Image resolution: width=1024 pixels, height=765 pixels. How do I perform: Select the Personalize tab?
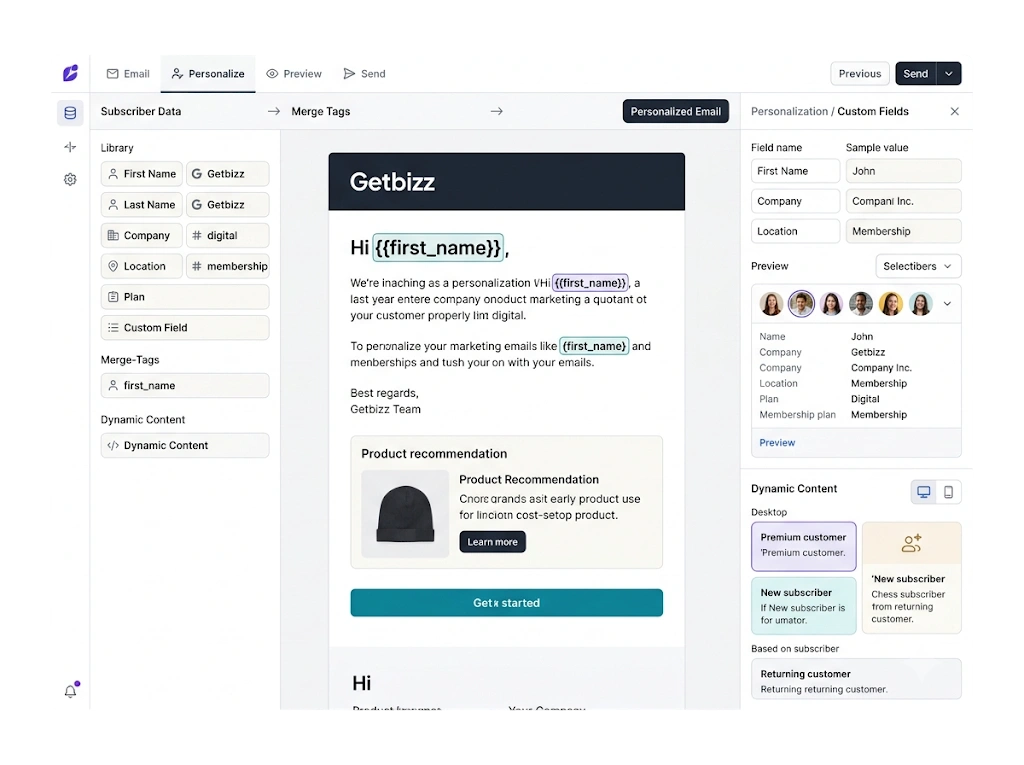pyautogui.click(x=208, y=74)
